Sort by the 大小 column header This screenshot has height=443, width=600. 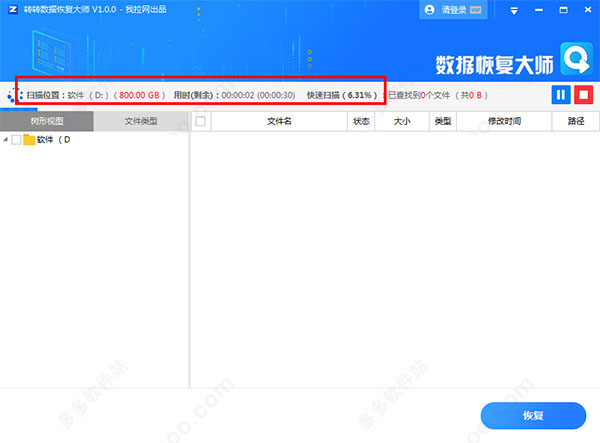(x=402, y=121)
